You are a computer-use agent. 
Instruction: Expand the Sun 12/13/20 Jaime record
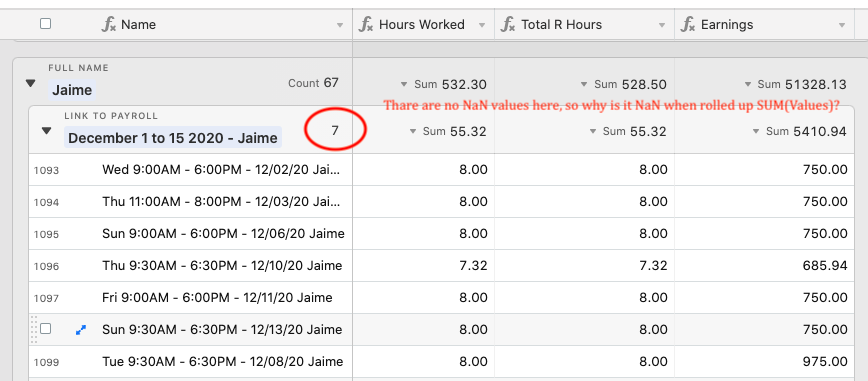pos(81,330)
